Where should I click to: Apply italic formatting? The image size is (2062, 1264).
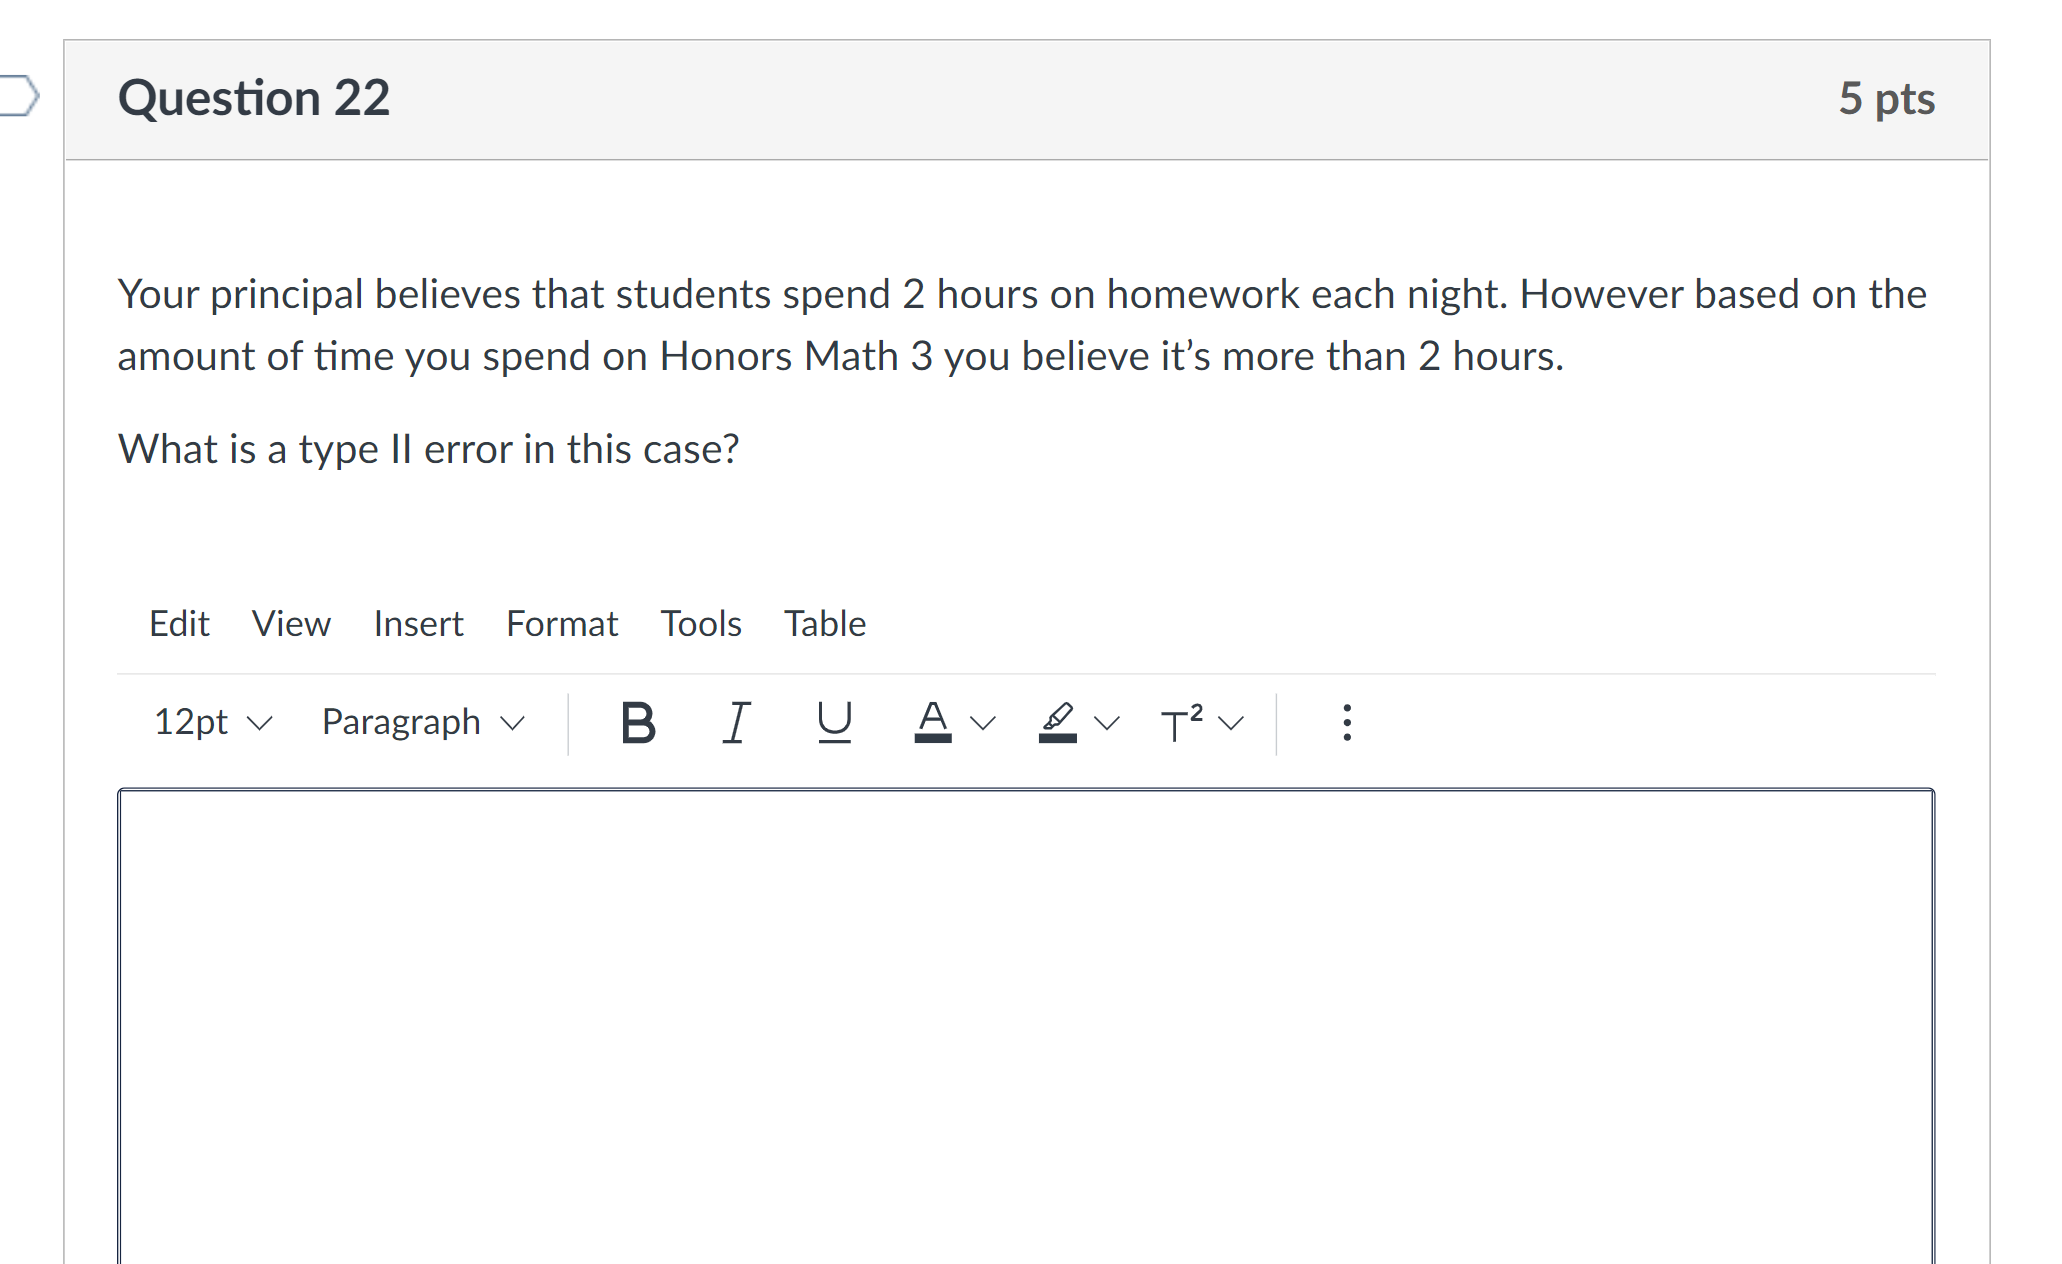pos(735,722)
